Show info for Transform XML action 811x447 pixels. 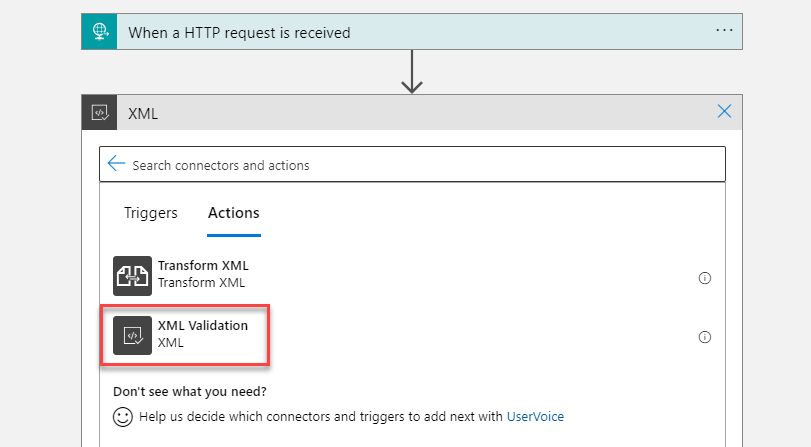(704, 278)
